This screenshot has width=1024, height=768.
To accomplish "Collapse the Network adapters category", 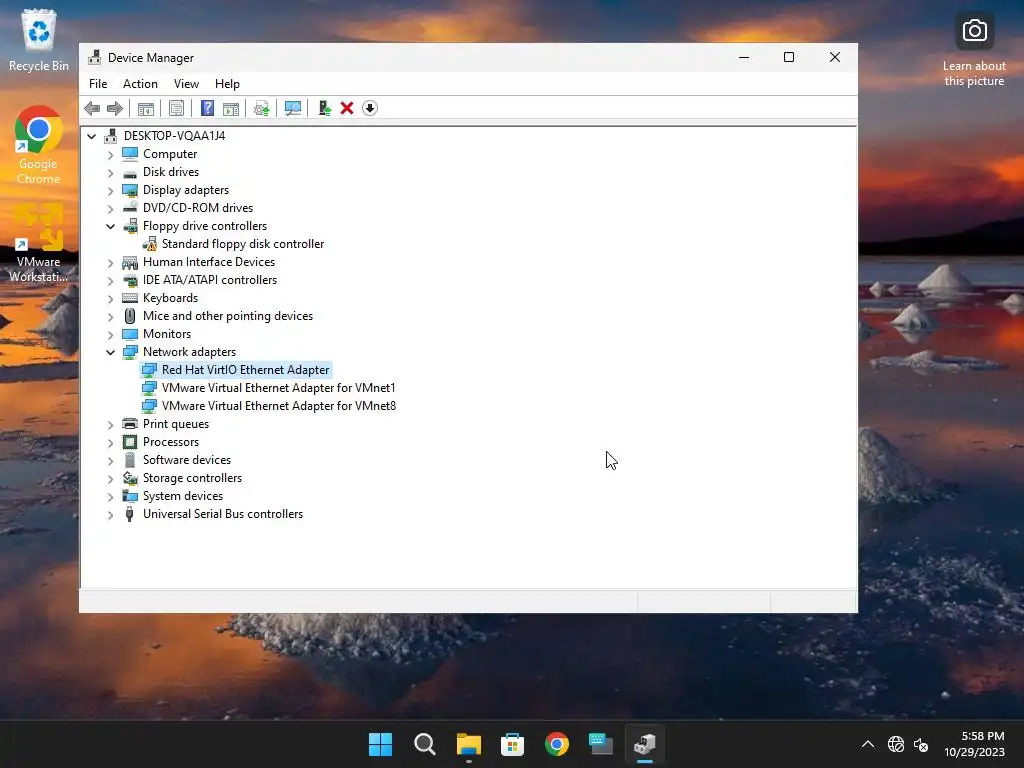I will click(110, 352).
